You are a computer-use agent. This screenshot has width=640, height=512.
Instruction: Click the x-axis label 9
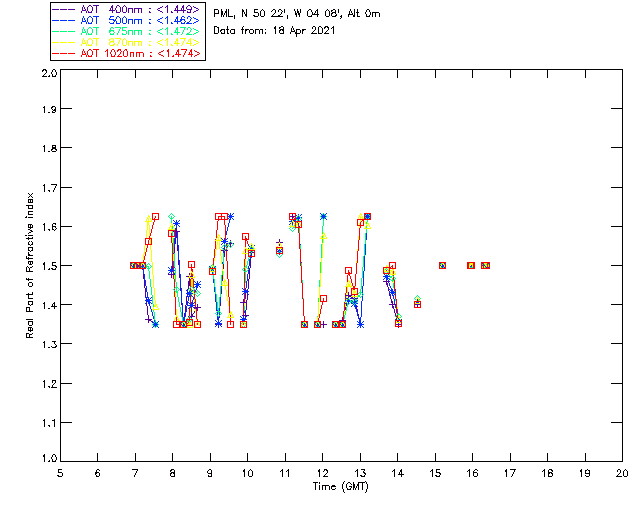pyautogui.click(x=210, y=473)
